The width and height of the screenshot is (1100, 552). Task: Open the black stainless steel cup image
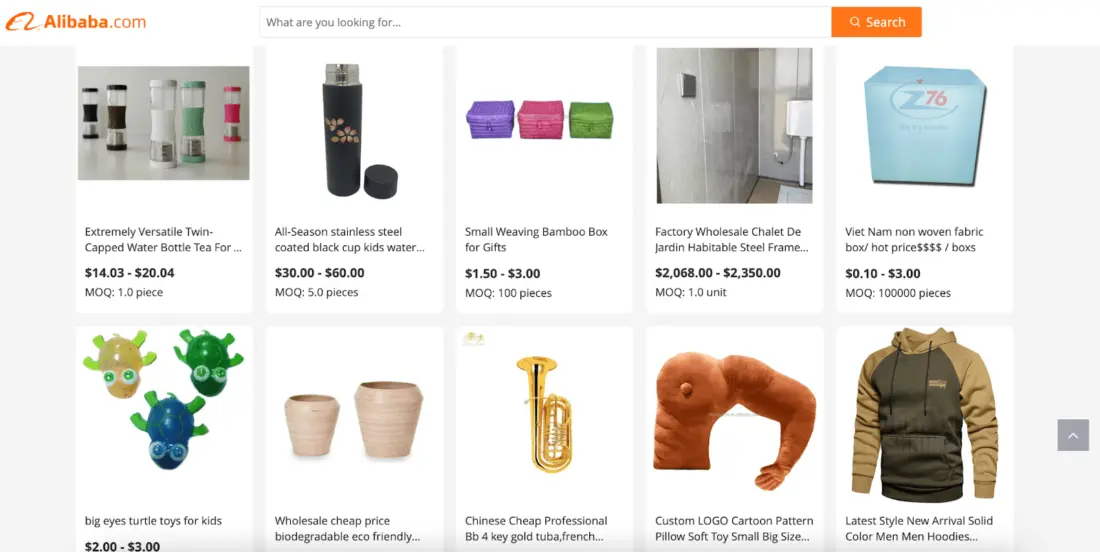click(x=354, y=130)
